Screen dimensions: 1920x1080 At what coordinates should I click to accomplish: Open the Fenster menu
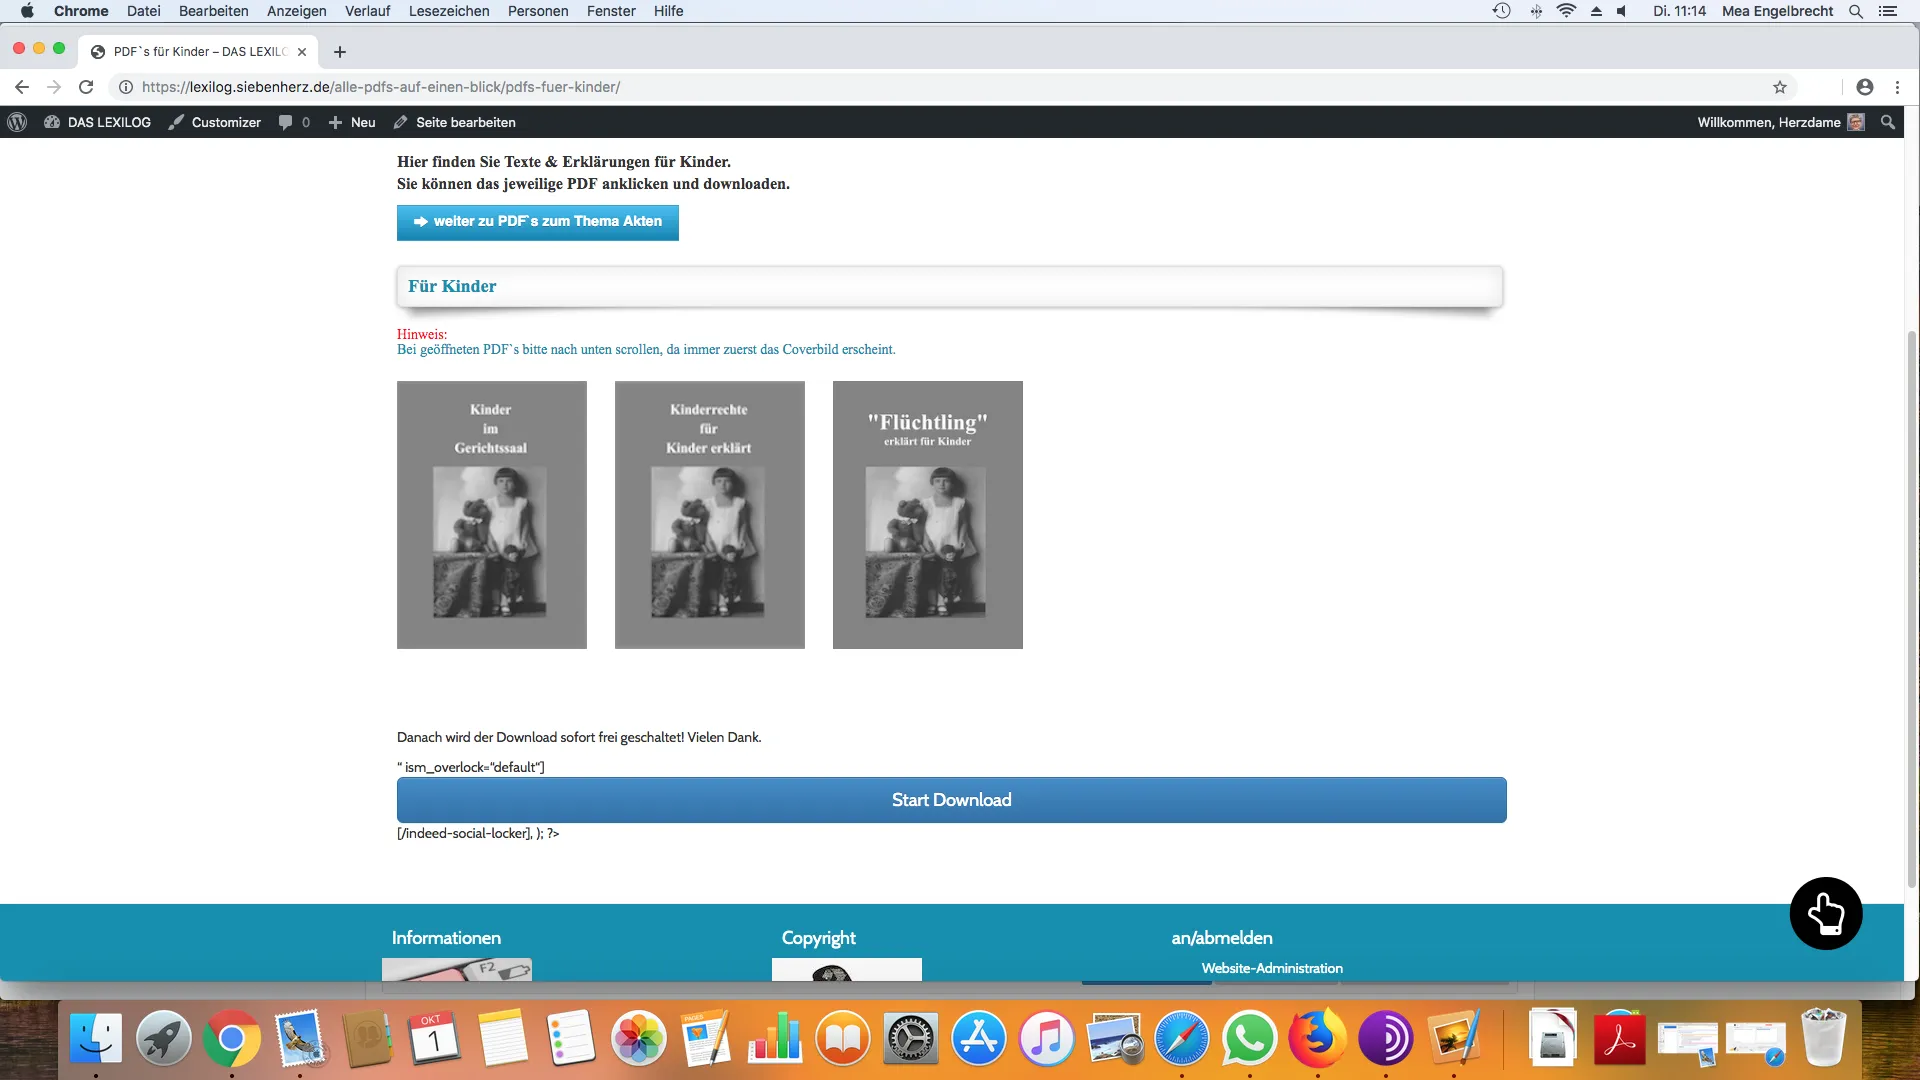pos(611,11)
